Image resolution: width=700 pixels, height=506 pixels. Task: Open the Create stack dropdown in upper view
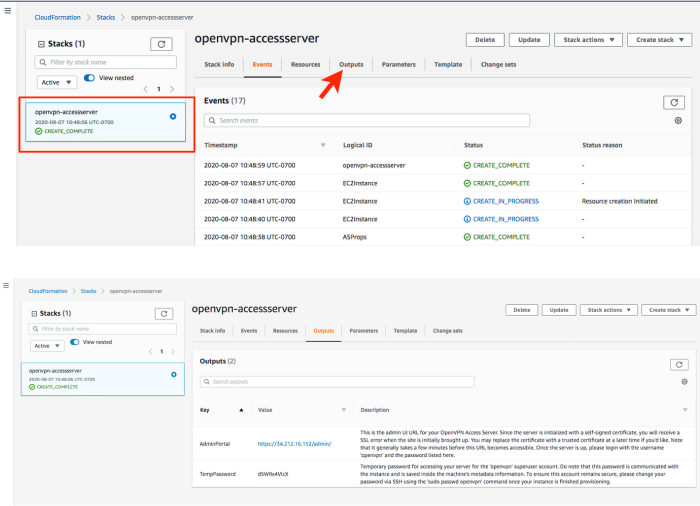pyautogui.click(x=659, y=40)
